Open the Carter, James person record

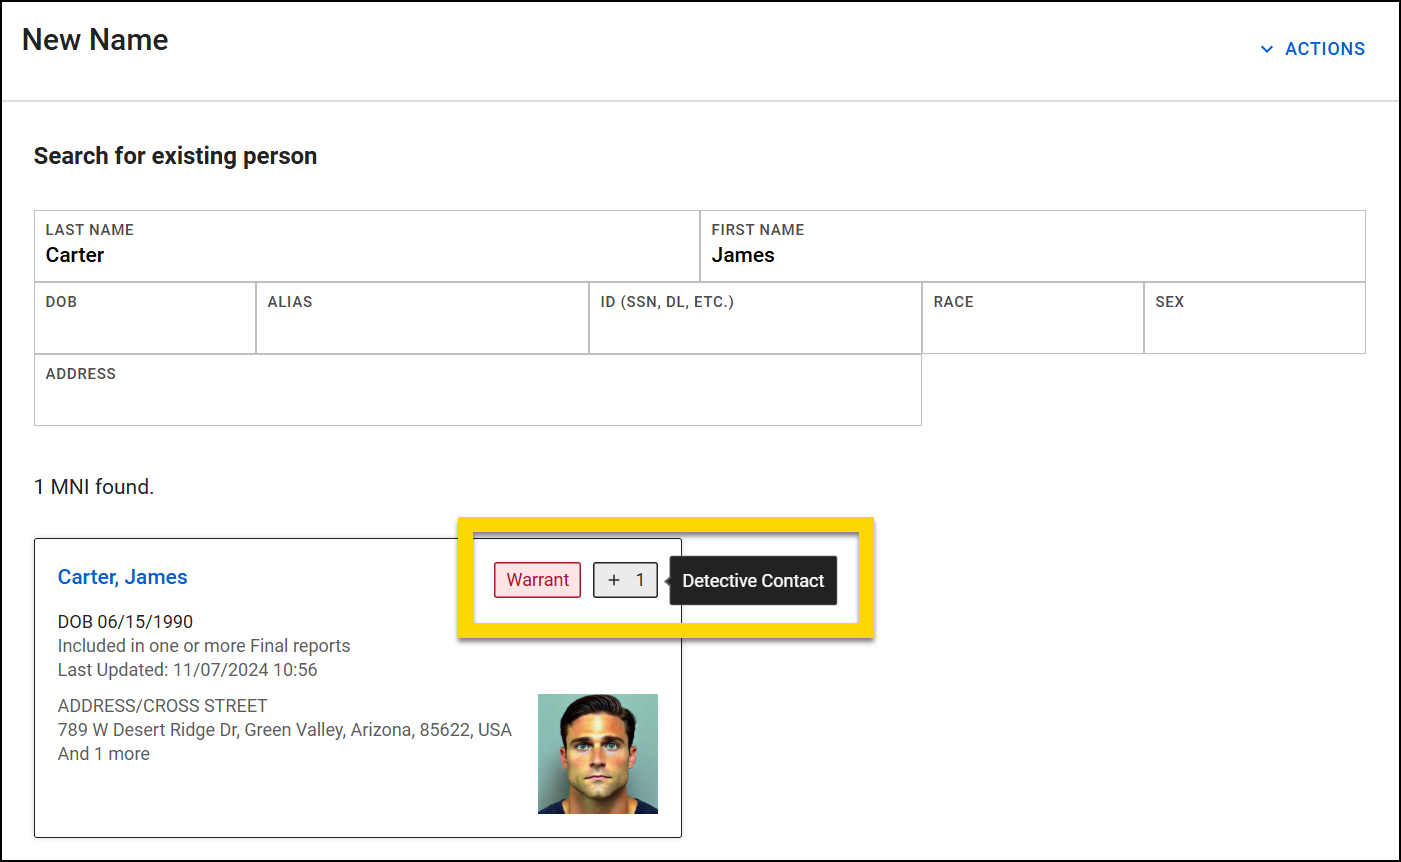coord(122,577)
